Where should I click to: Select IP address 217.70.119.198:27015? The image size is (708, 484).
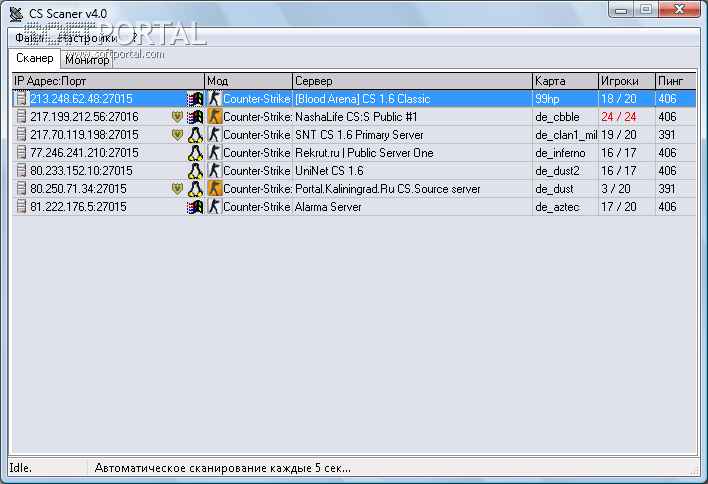84,135
